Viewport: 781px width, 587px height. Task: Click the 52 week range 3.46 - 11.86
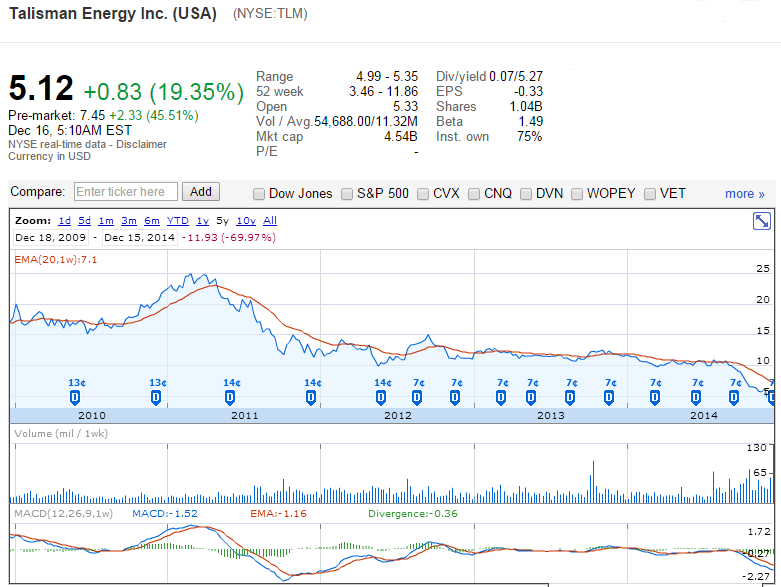(383, 92)
